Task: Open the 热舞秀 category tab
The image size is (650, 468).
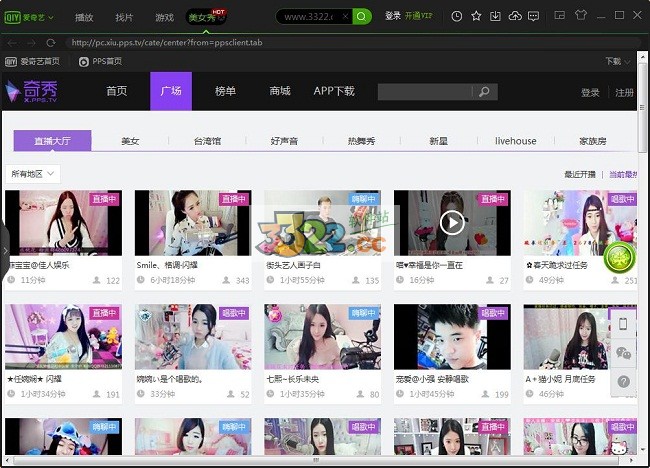Action: click(364, 141)
